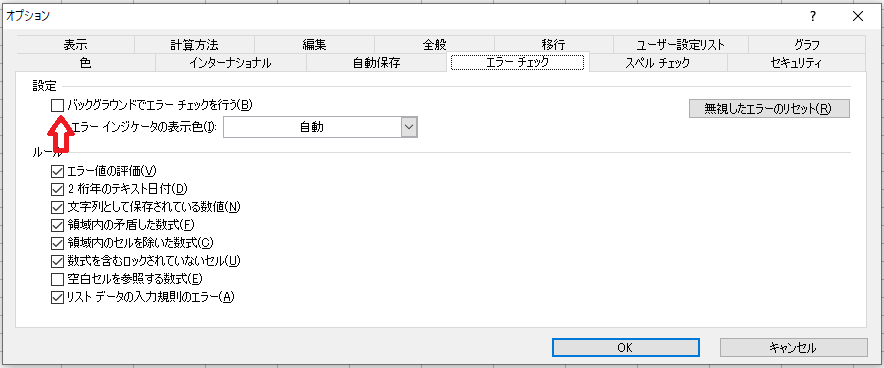
Task: Open the インターナショナル tab
Action: tap(231, 63)
